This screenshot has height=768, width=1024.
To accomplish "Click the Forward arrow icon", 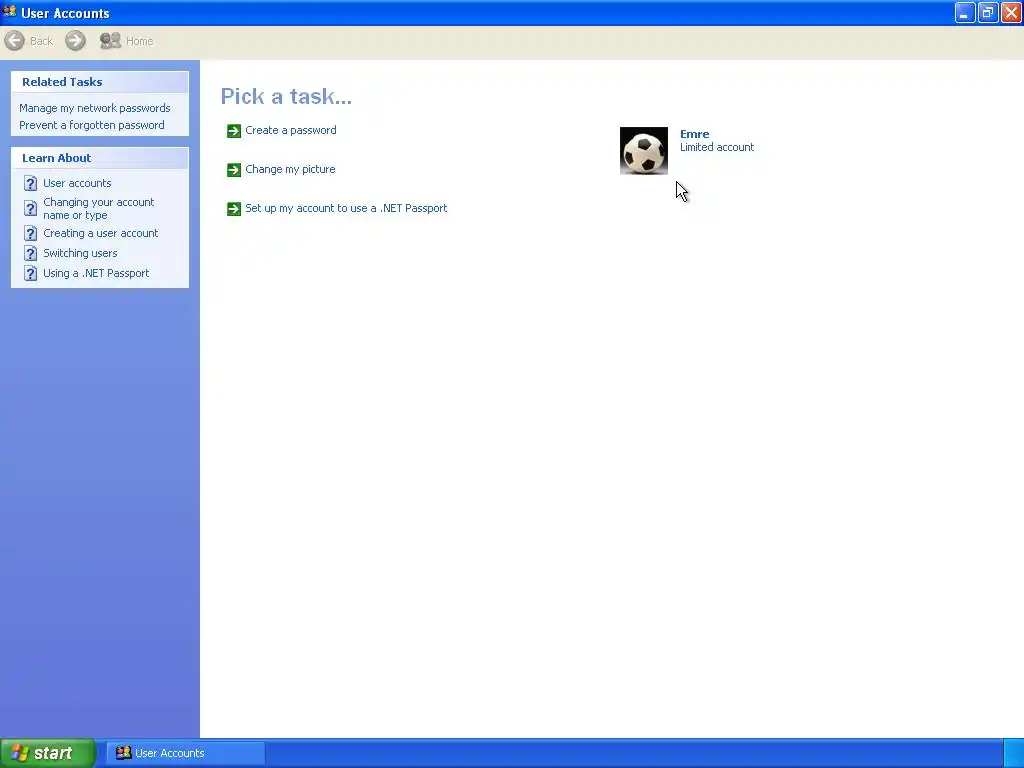I will point(75,40).
